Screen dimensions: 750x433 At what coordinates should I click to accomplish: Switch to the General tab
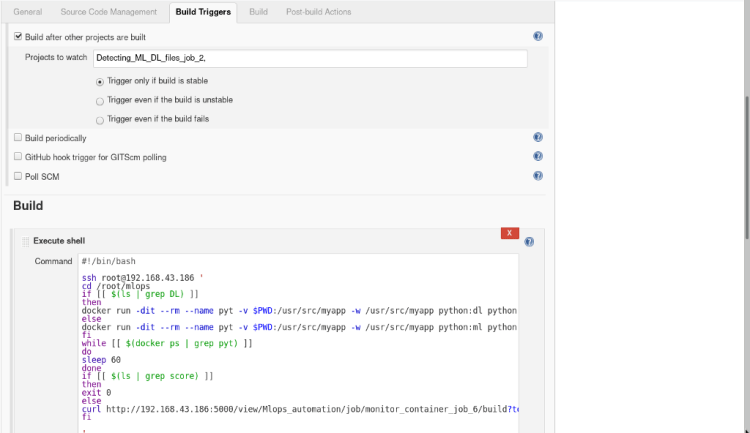click(27, 12)
